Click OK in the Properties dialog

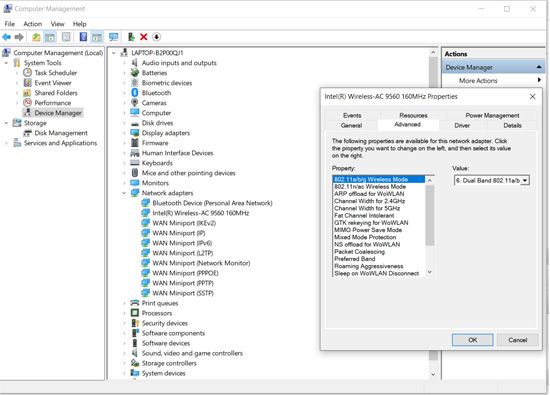pos(472,340)
